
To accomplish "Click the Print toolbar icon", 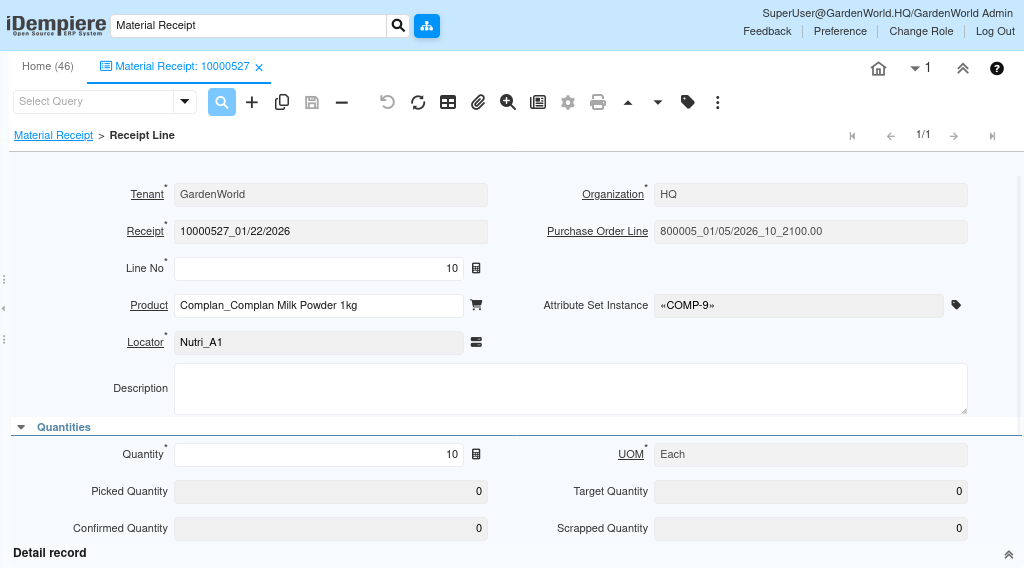I will (598, 102).
